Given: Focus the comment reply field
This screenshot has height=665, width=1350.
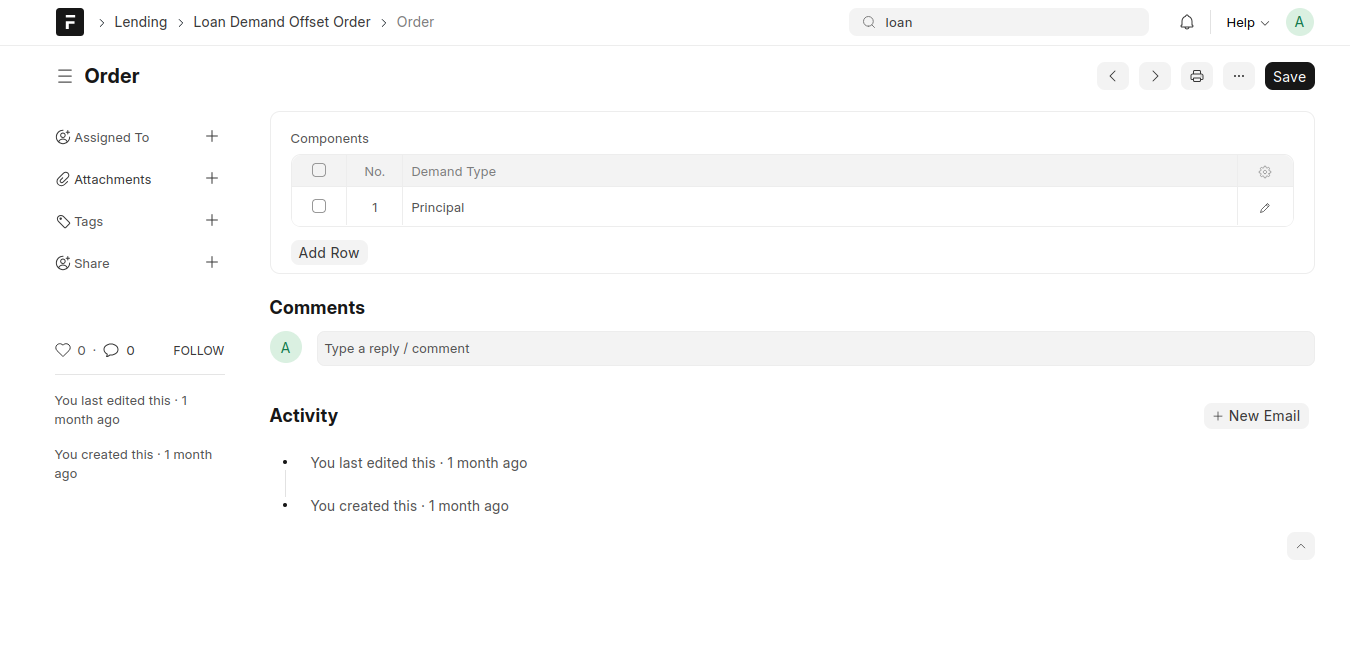Looking at the screenshot, I should [x=816, y=349].
